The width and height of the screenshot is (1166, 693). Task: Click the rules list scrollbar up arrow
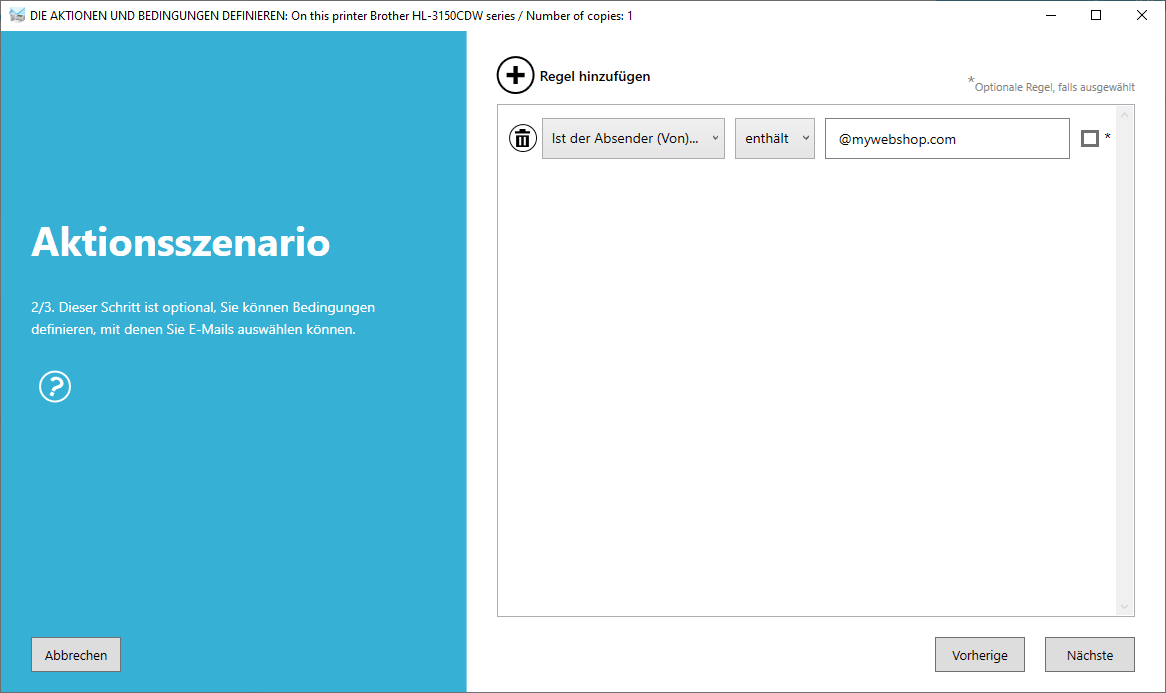coord(1124,115)
